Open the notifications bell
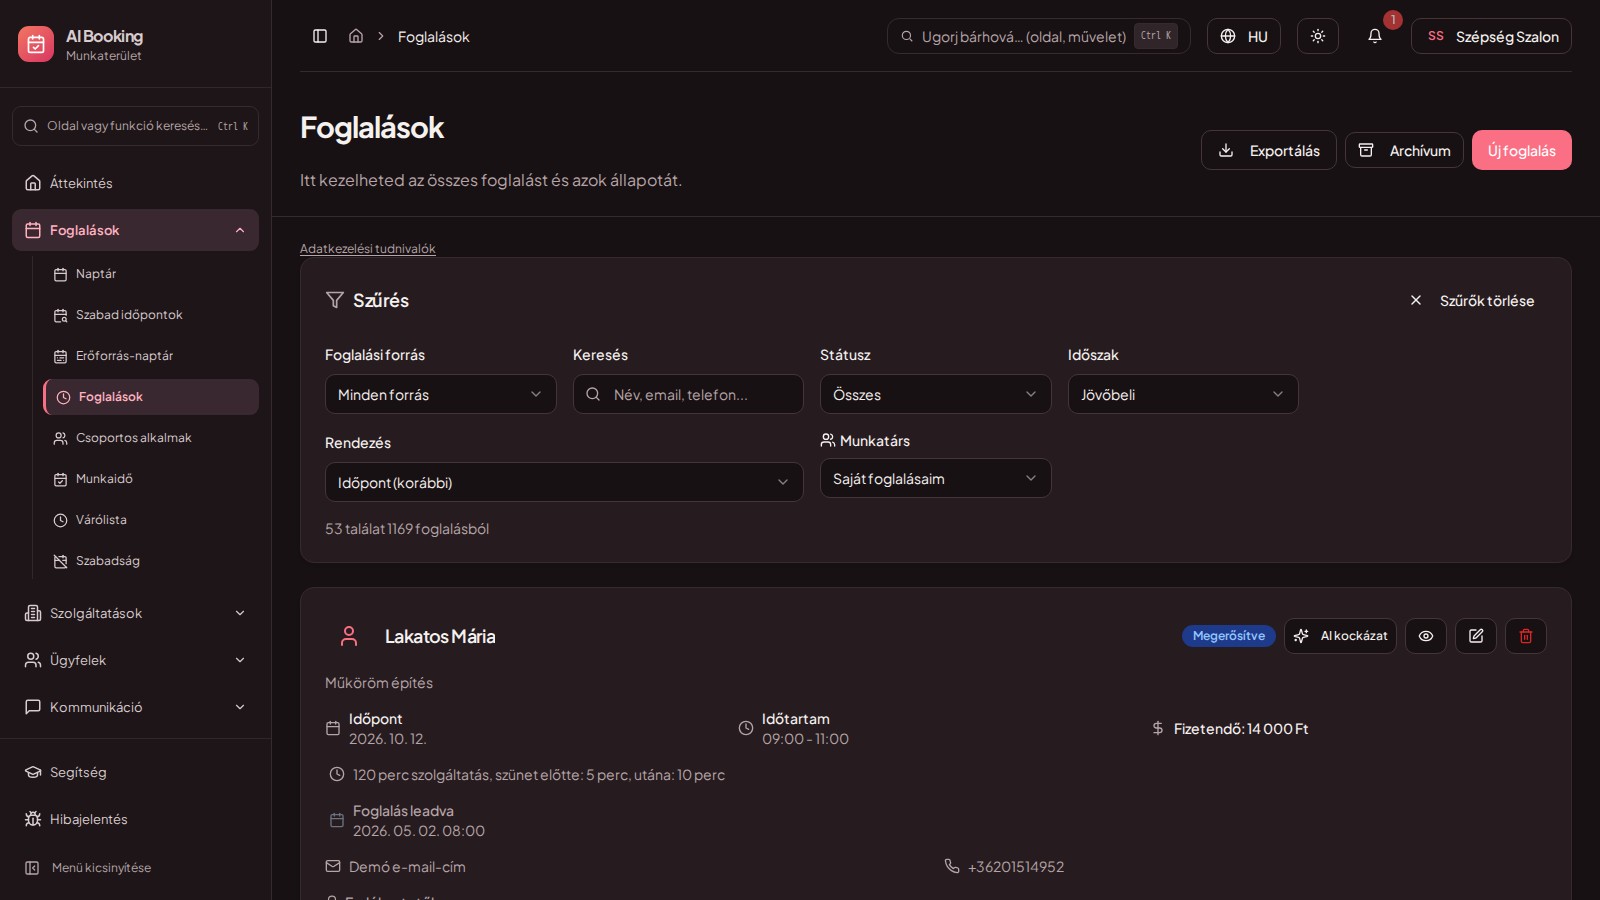 [x=1375, y=36]
